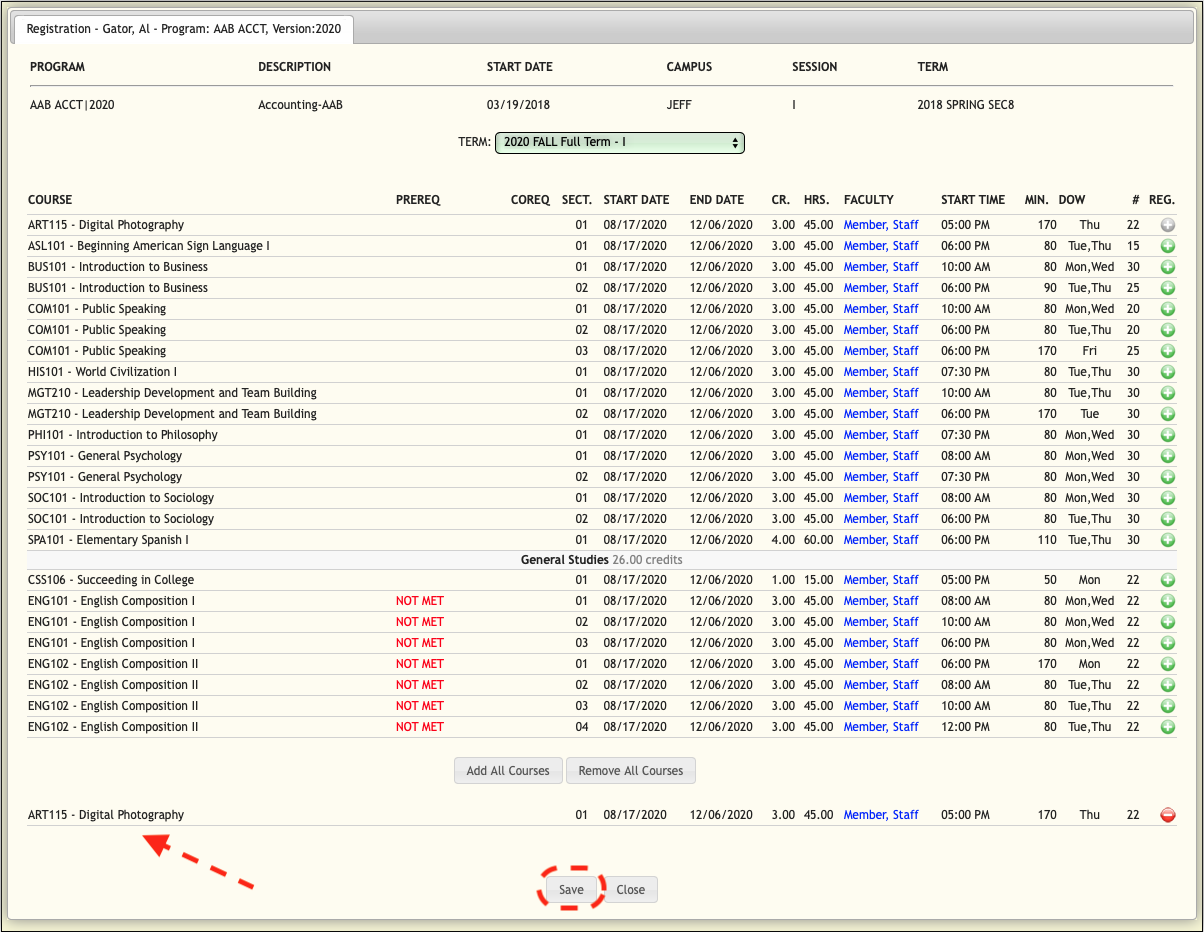Add COM101 Public Speaking section 01
This screenshot has height=932, width=1204.
tap(1167, 309)
